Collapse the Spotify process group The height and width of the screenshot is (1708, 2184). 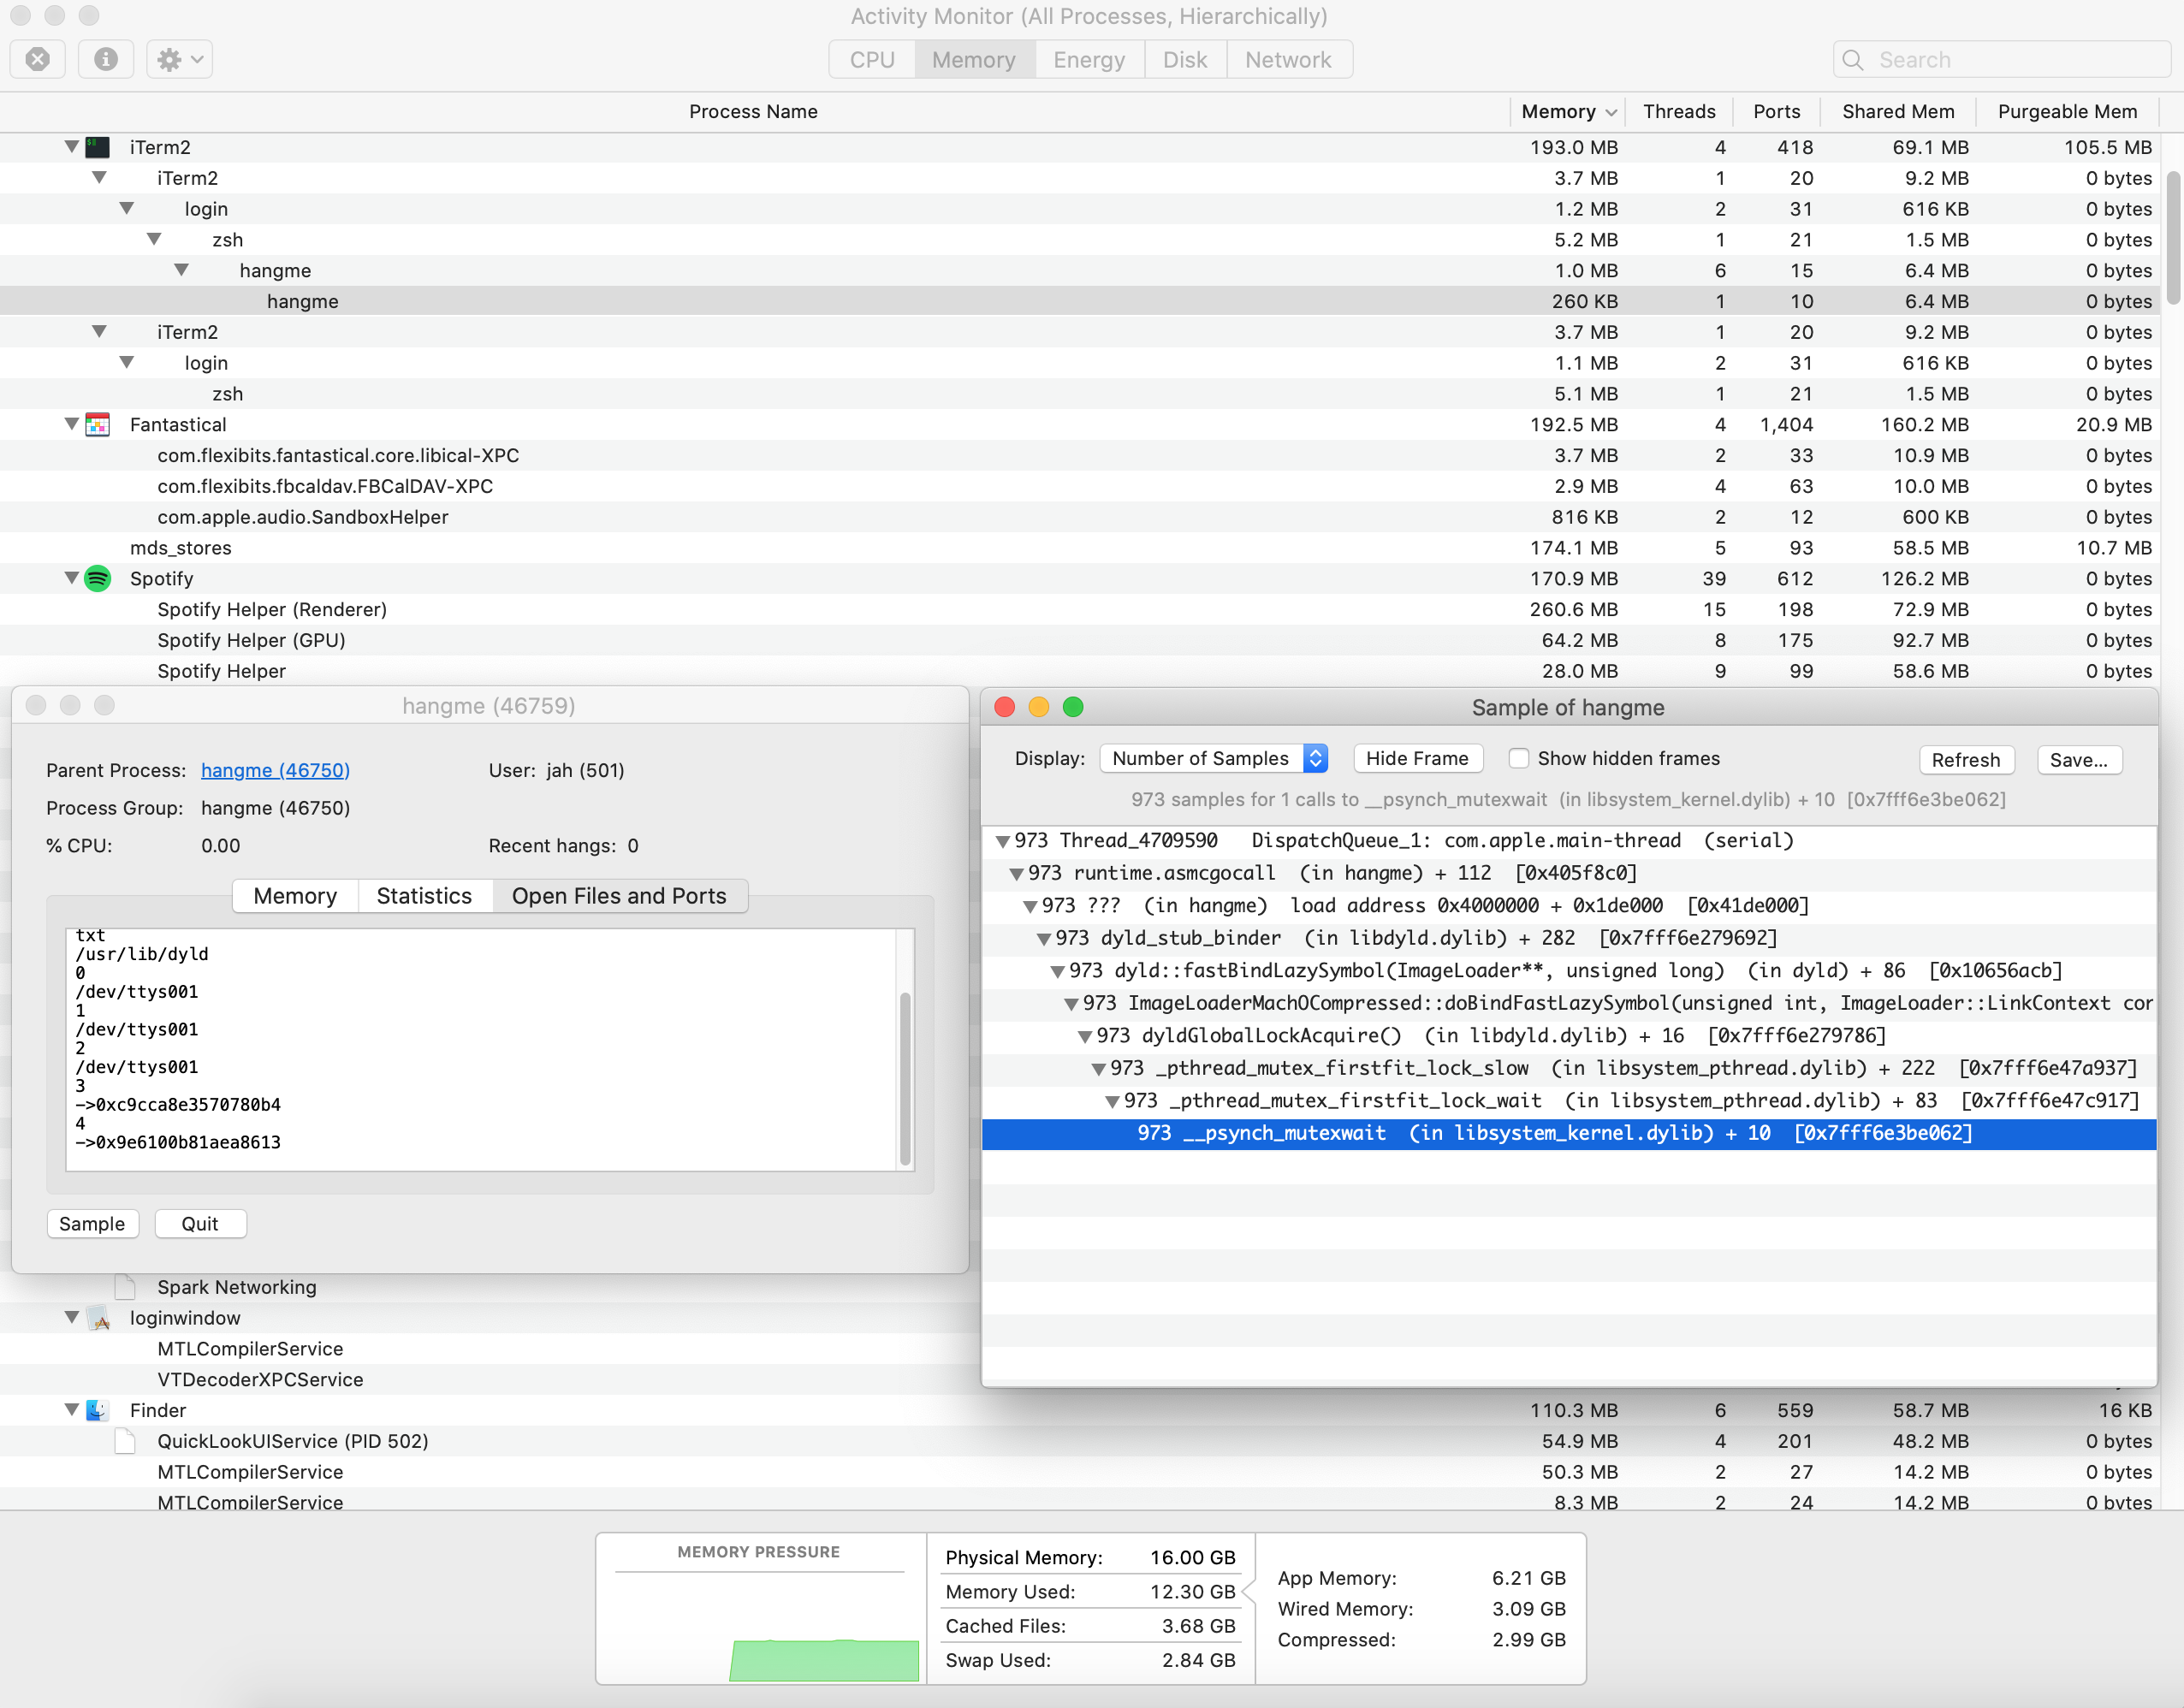click(x=71, y=578)
